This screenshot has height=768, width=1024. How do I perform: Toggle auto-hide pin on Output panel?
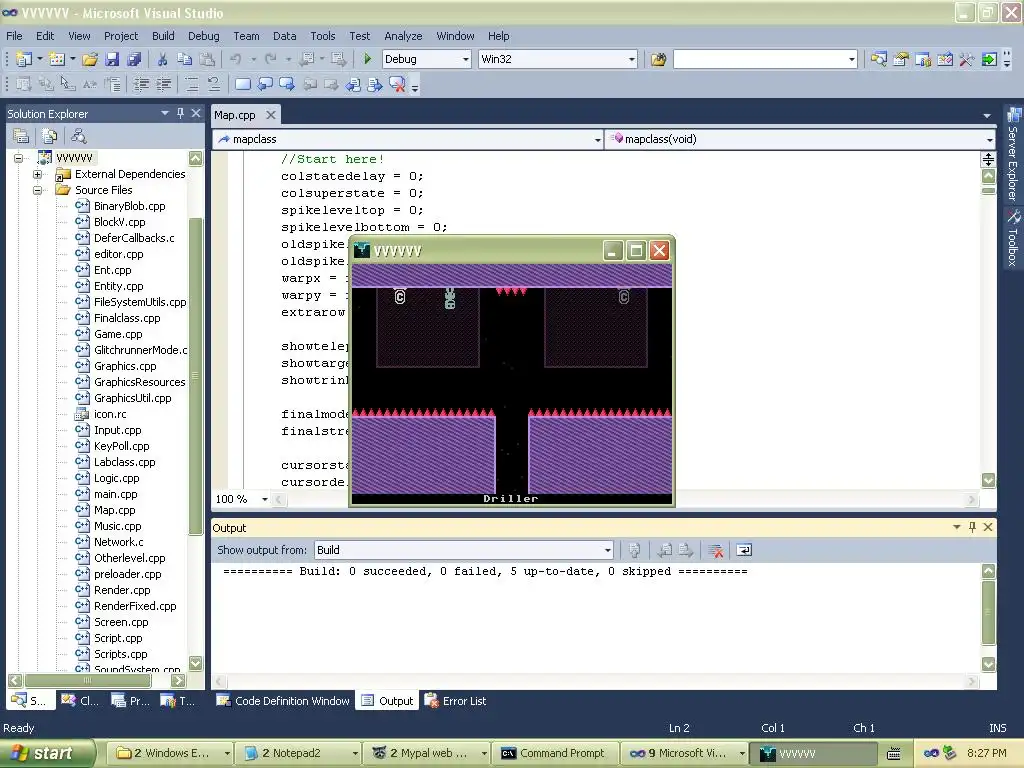(972, 527)
